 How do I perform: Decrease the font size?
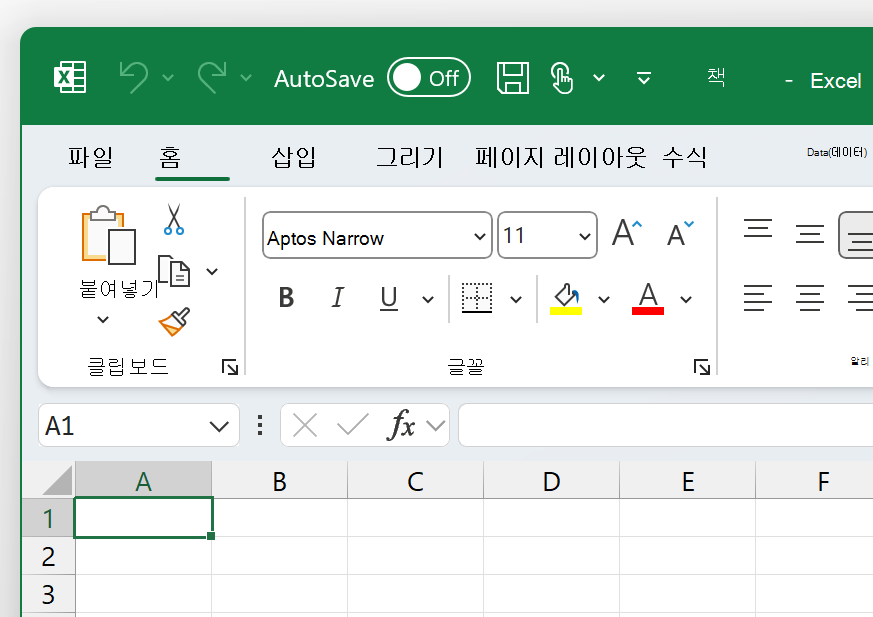(x=680, y=233)
